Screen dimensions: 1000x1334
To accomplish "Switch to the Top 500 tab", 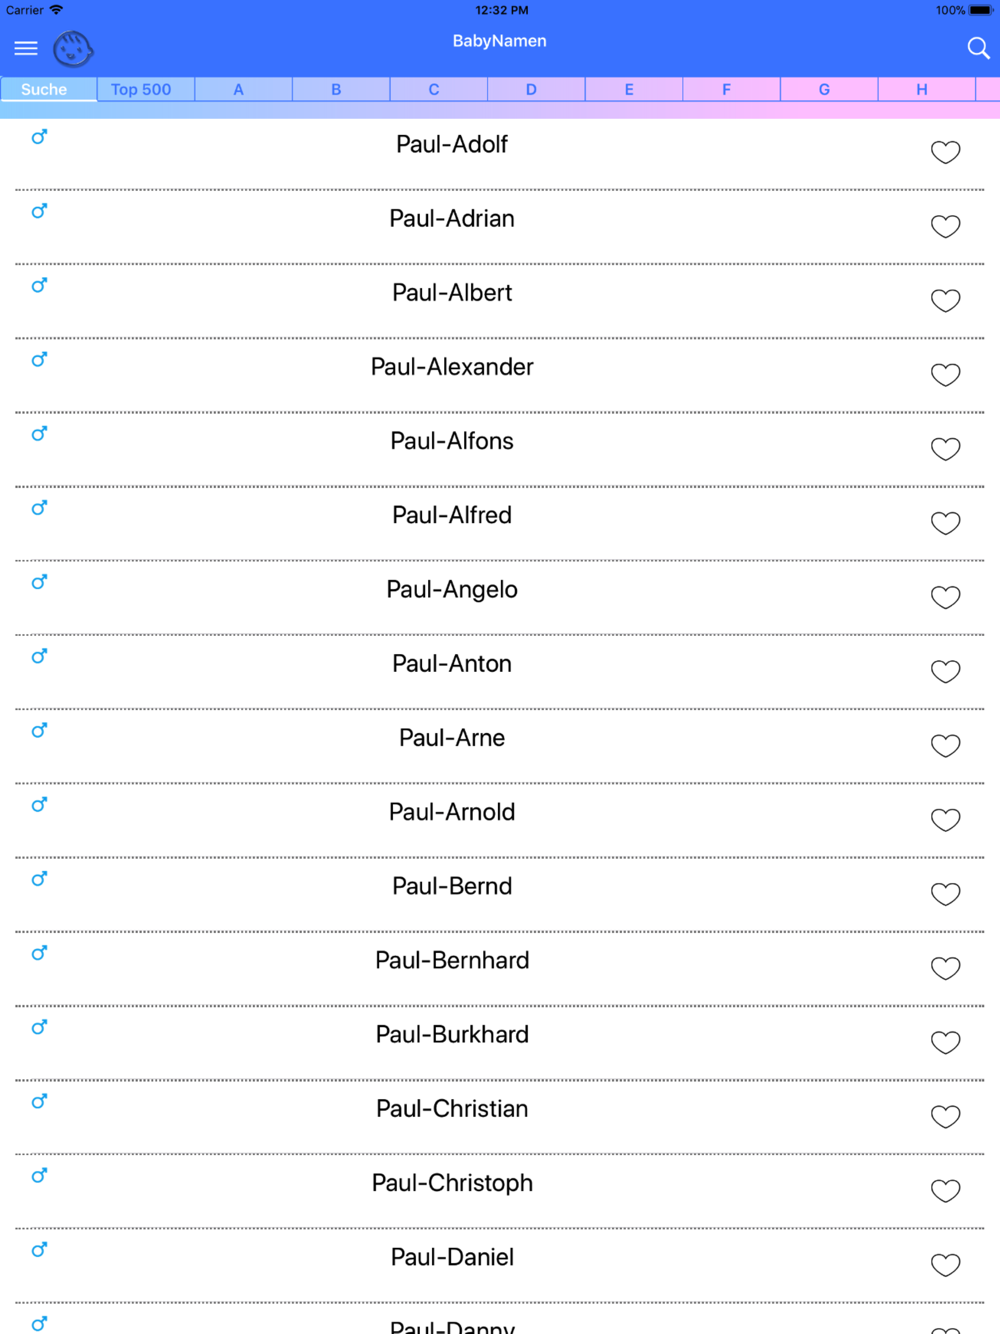I will tap(141, 89).
